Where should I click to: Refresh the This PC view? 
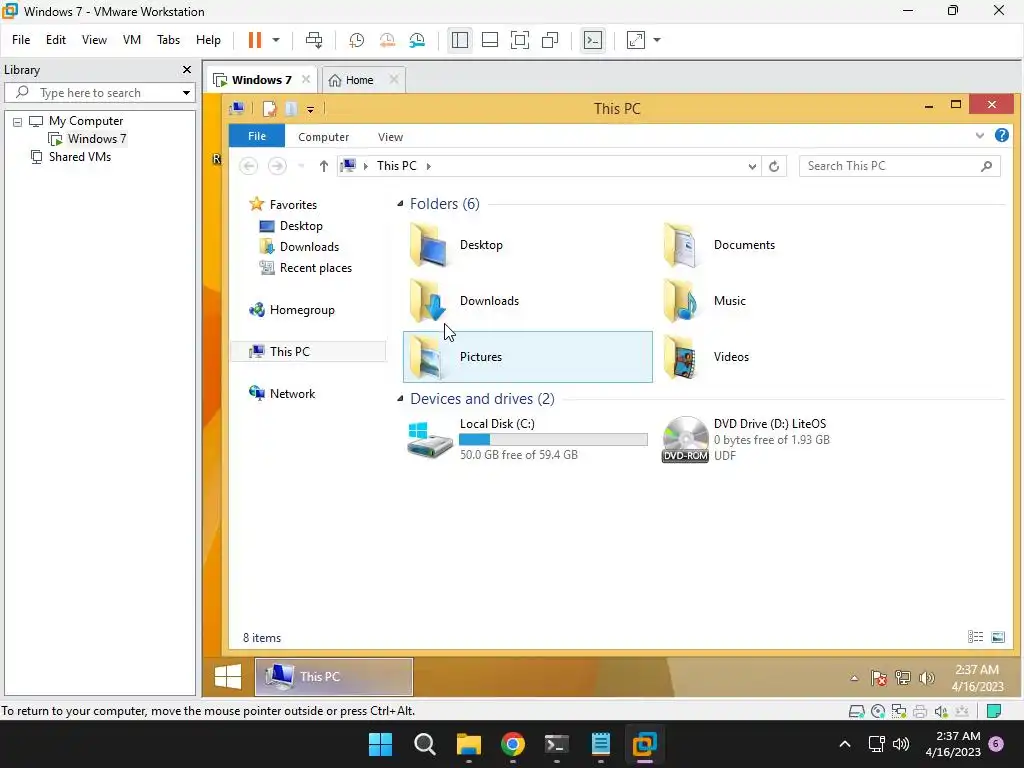pos(774,166)
